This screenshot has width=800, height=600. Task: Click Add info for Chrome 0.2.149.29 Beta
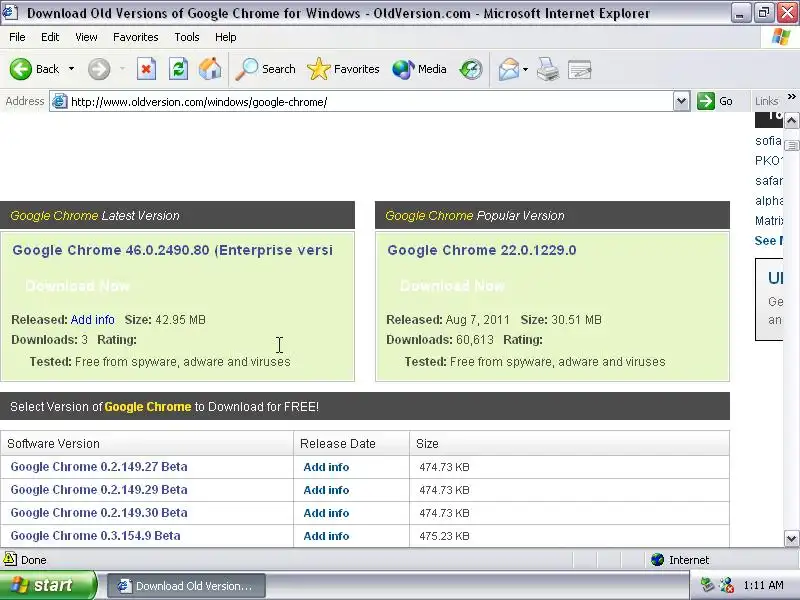326,490
